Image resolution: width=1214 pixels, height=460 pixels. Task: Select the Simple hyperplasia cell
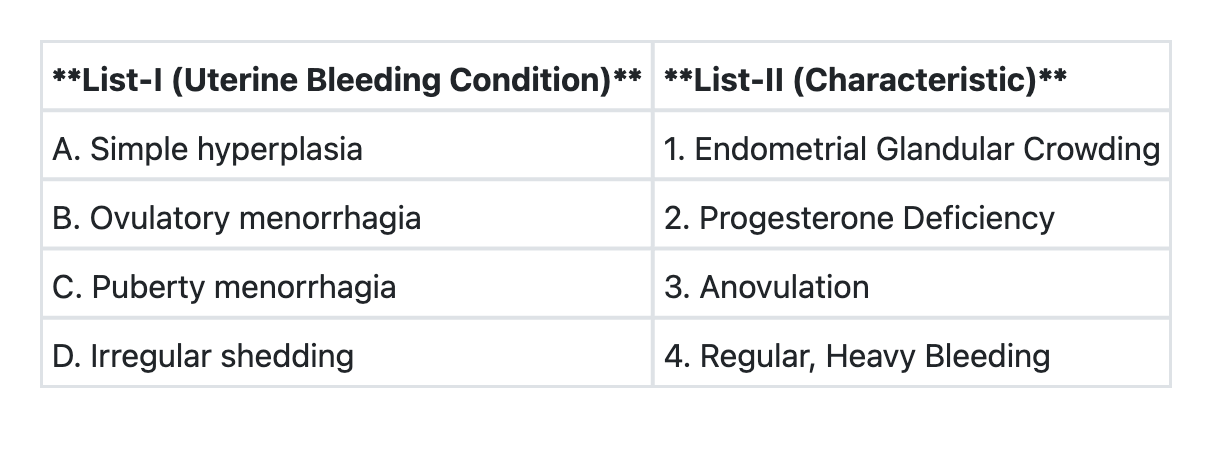[207, 149]
